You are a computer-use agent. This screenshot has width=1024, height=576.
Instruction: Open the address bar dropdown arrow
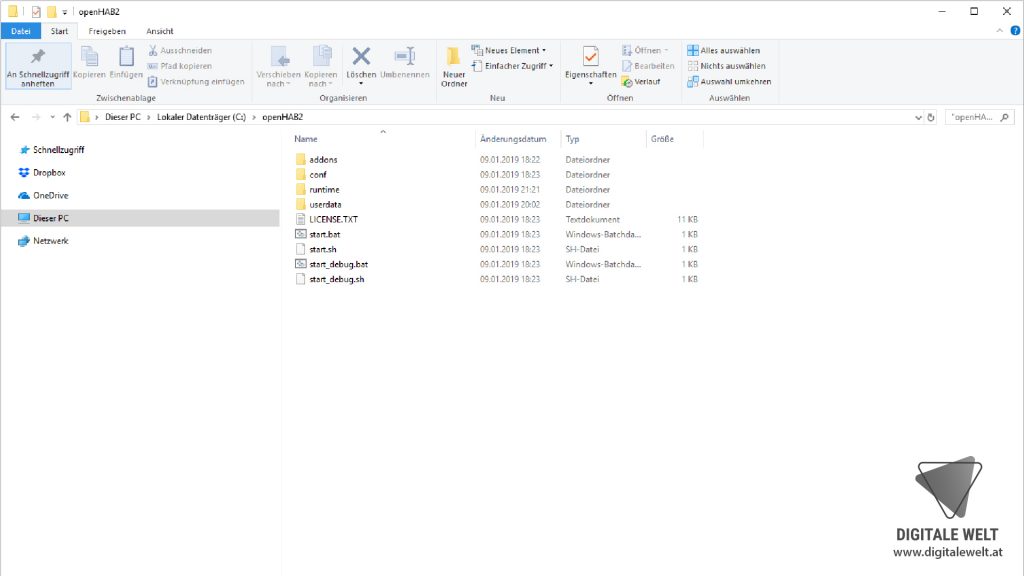point(917,116)
